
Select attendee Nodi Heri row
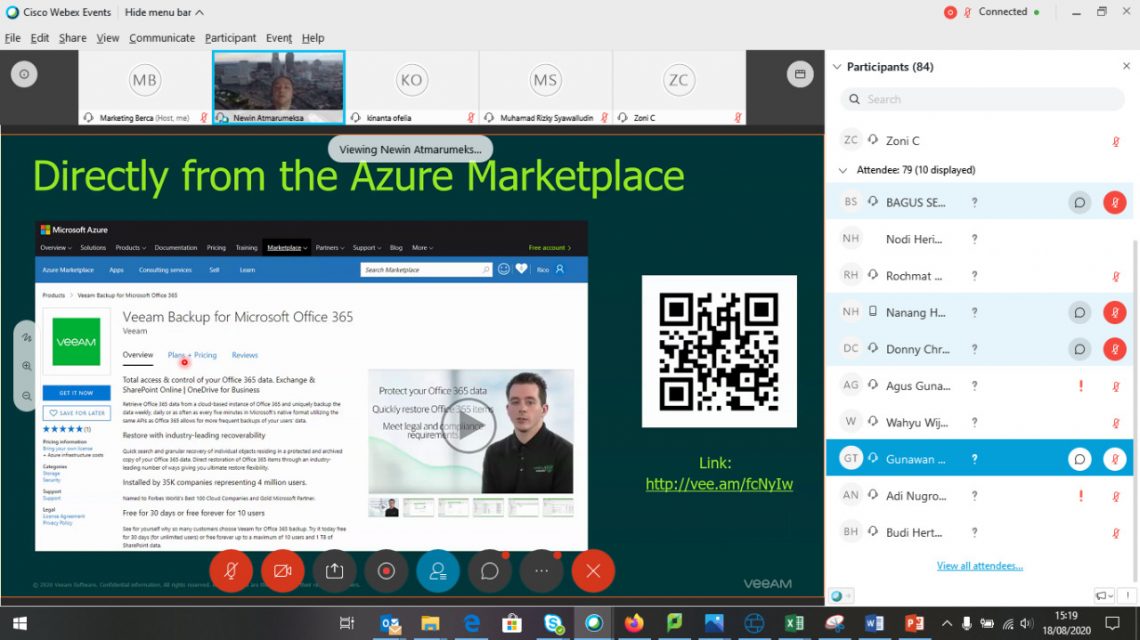979,239
